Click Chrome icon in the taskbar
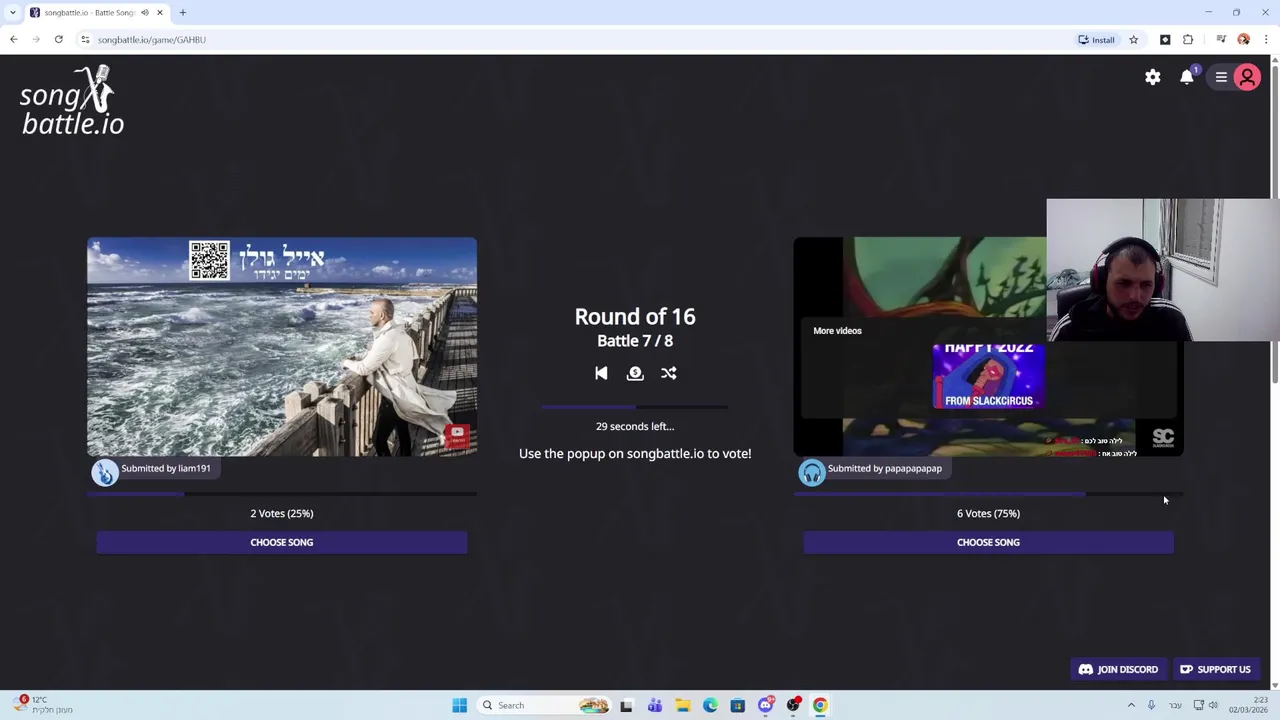The width and height of the screenshot is (1280, 720). (x=820, y=705)
